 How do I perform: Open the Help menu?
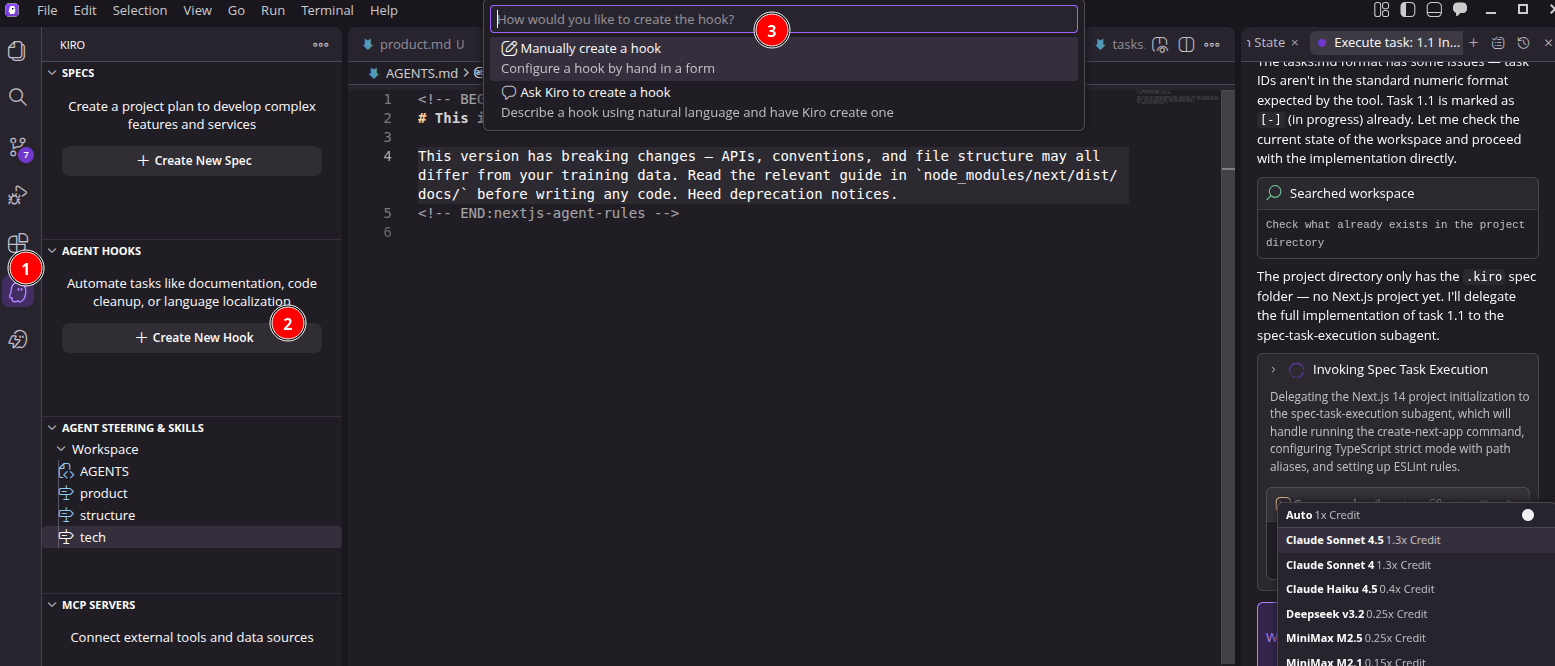(384, 10)
